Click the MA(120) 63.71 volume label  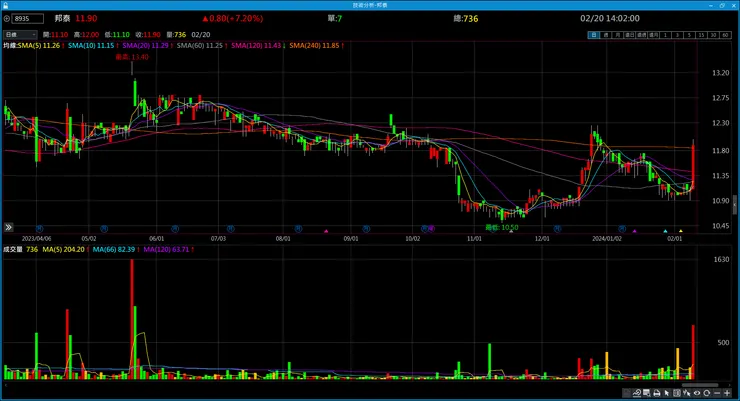pos(166,249)
